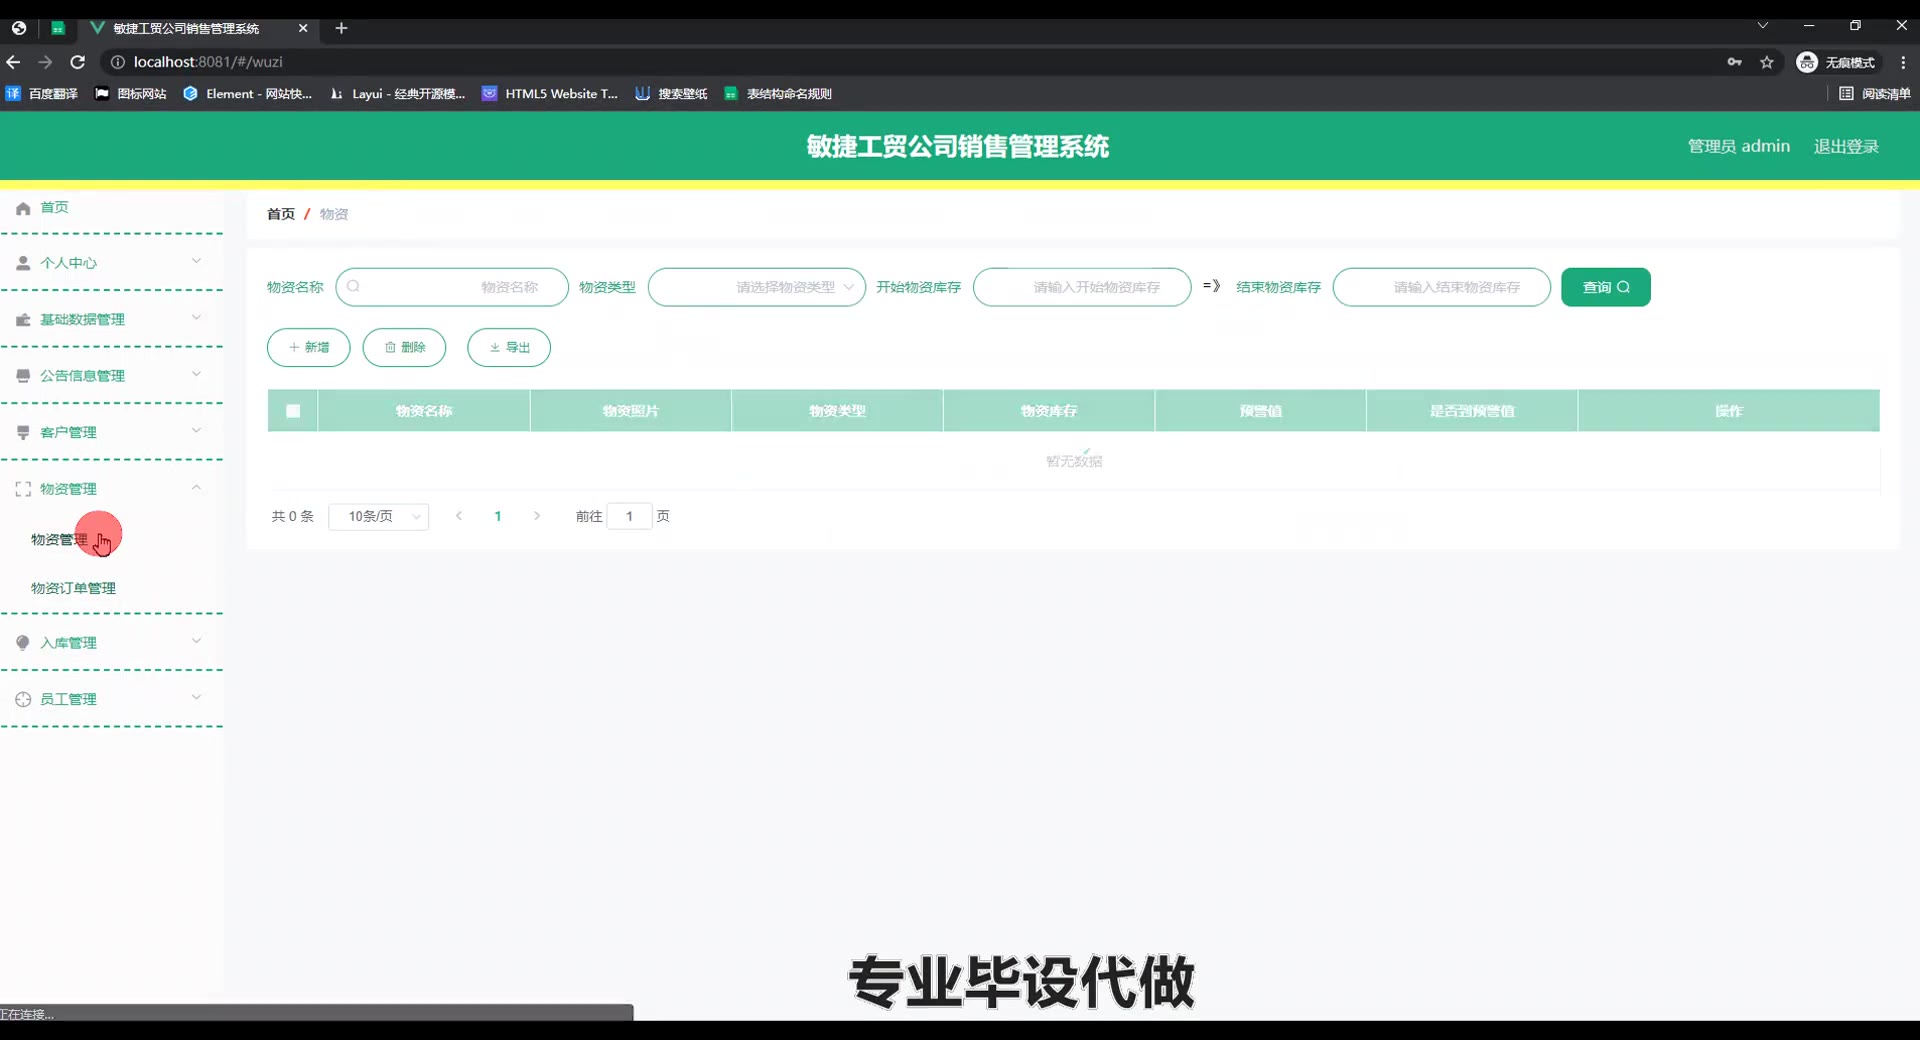This screenshot has width=1920, height=1040.
Task: Open 入库管理 menu label
Action: point(68,643)
